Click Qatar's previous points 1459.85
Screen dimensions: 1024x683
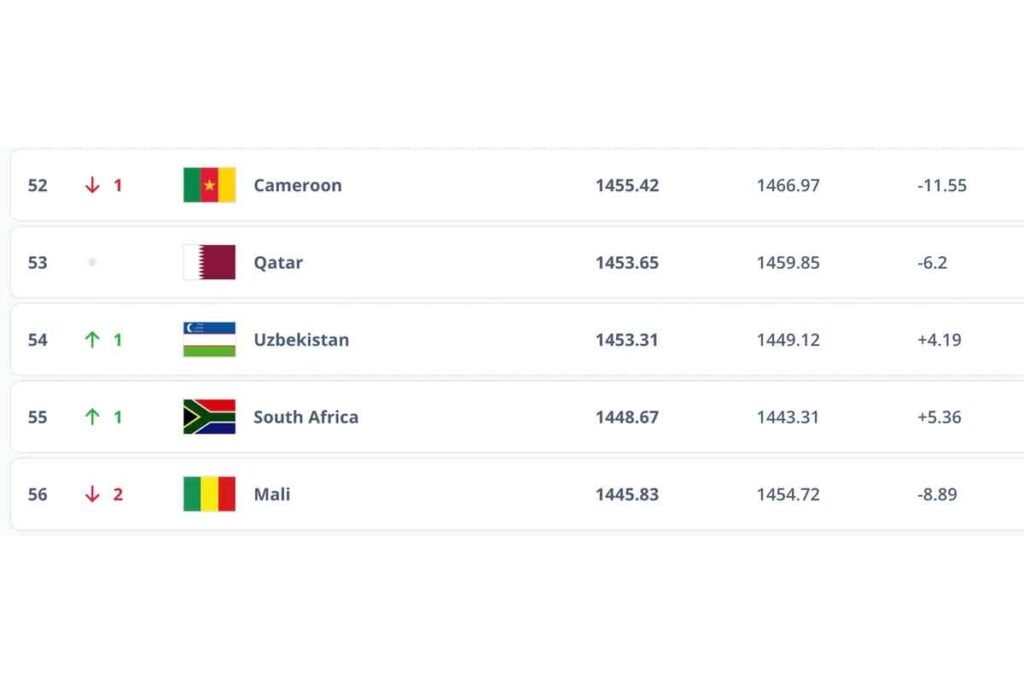[788, 262]
